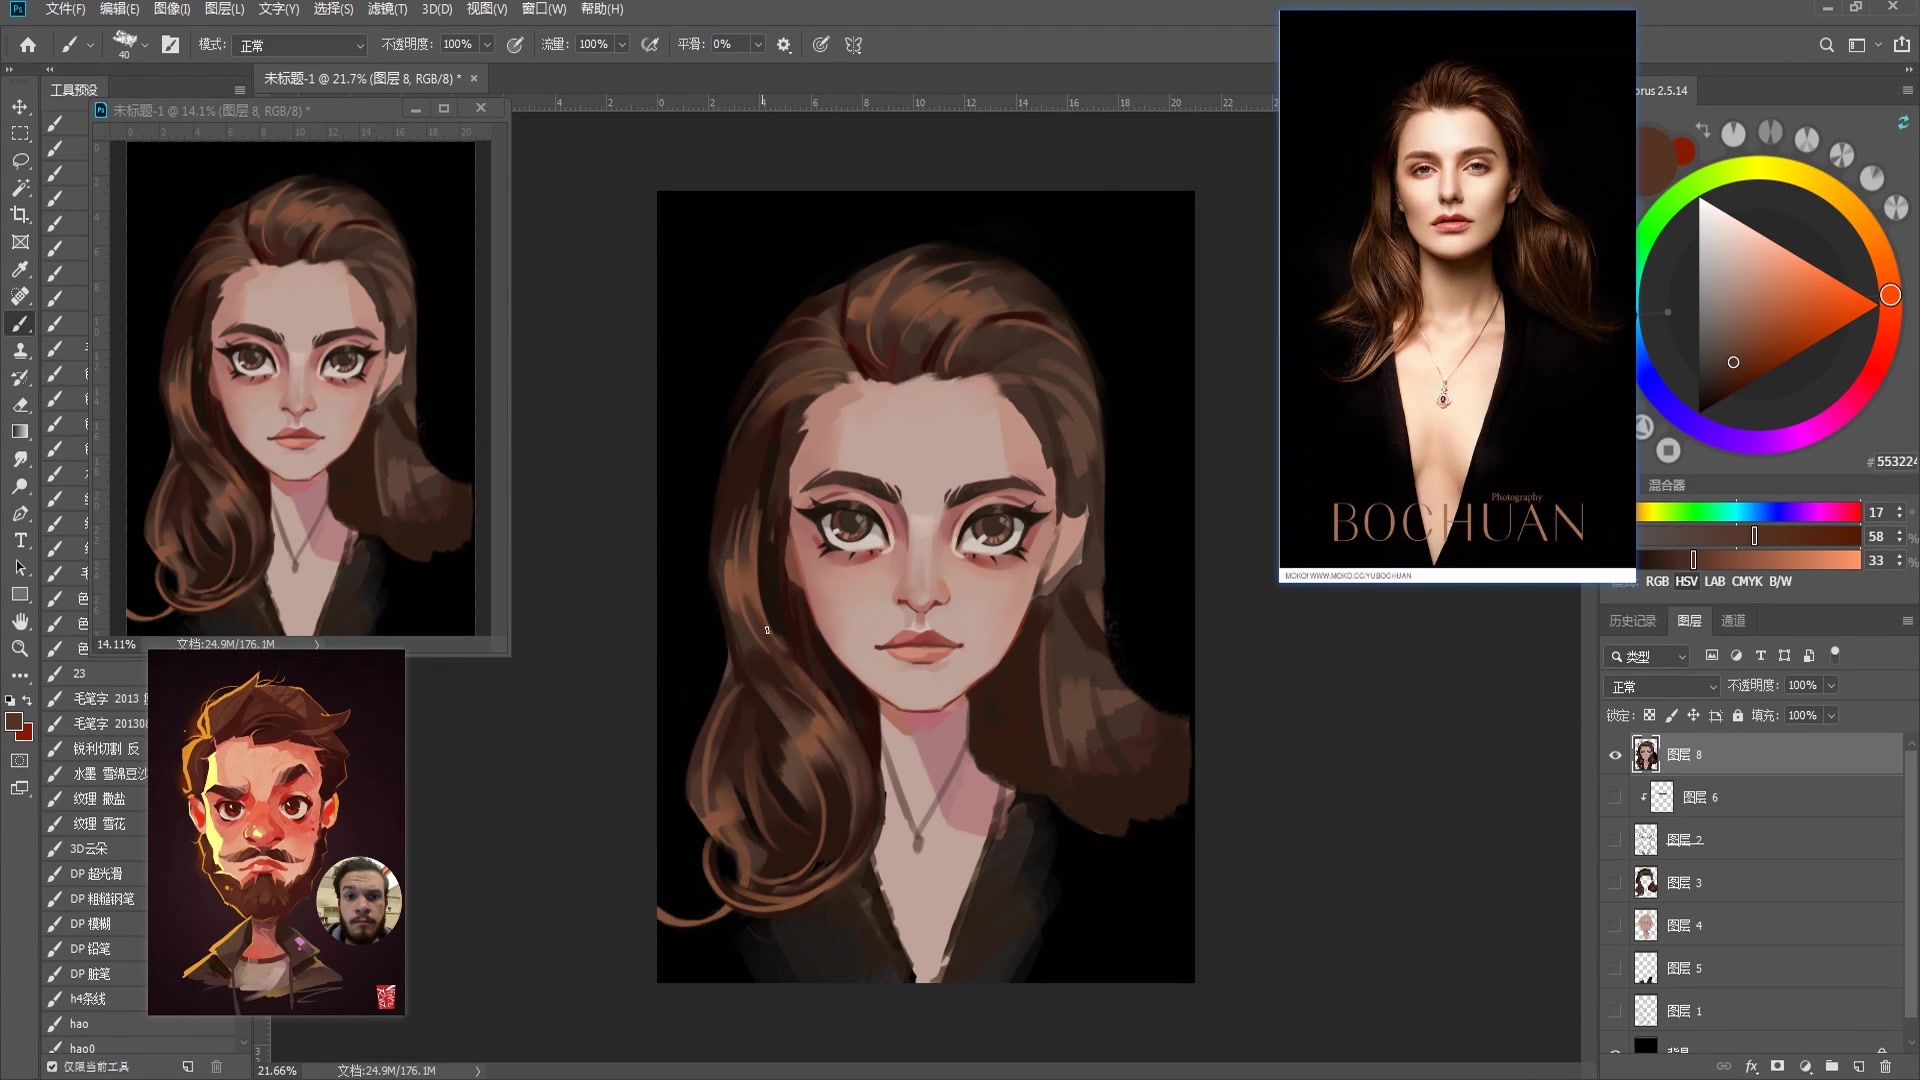Viewport: 1920px width, 1080px height.
Task: Click the 图层 8 layer thumbnail
Action: coord(1646,755)
